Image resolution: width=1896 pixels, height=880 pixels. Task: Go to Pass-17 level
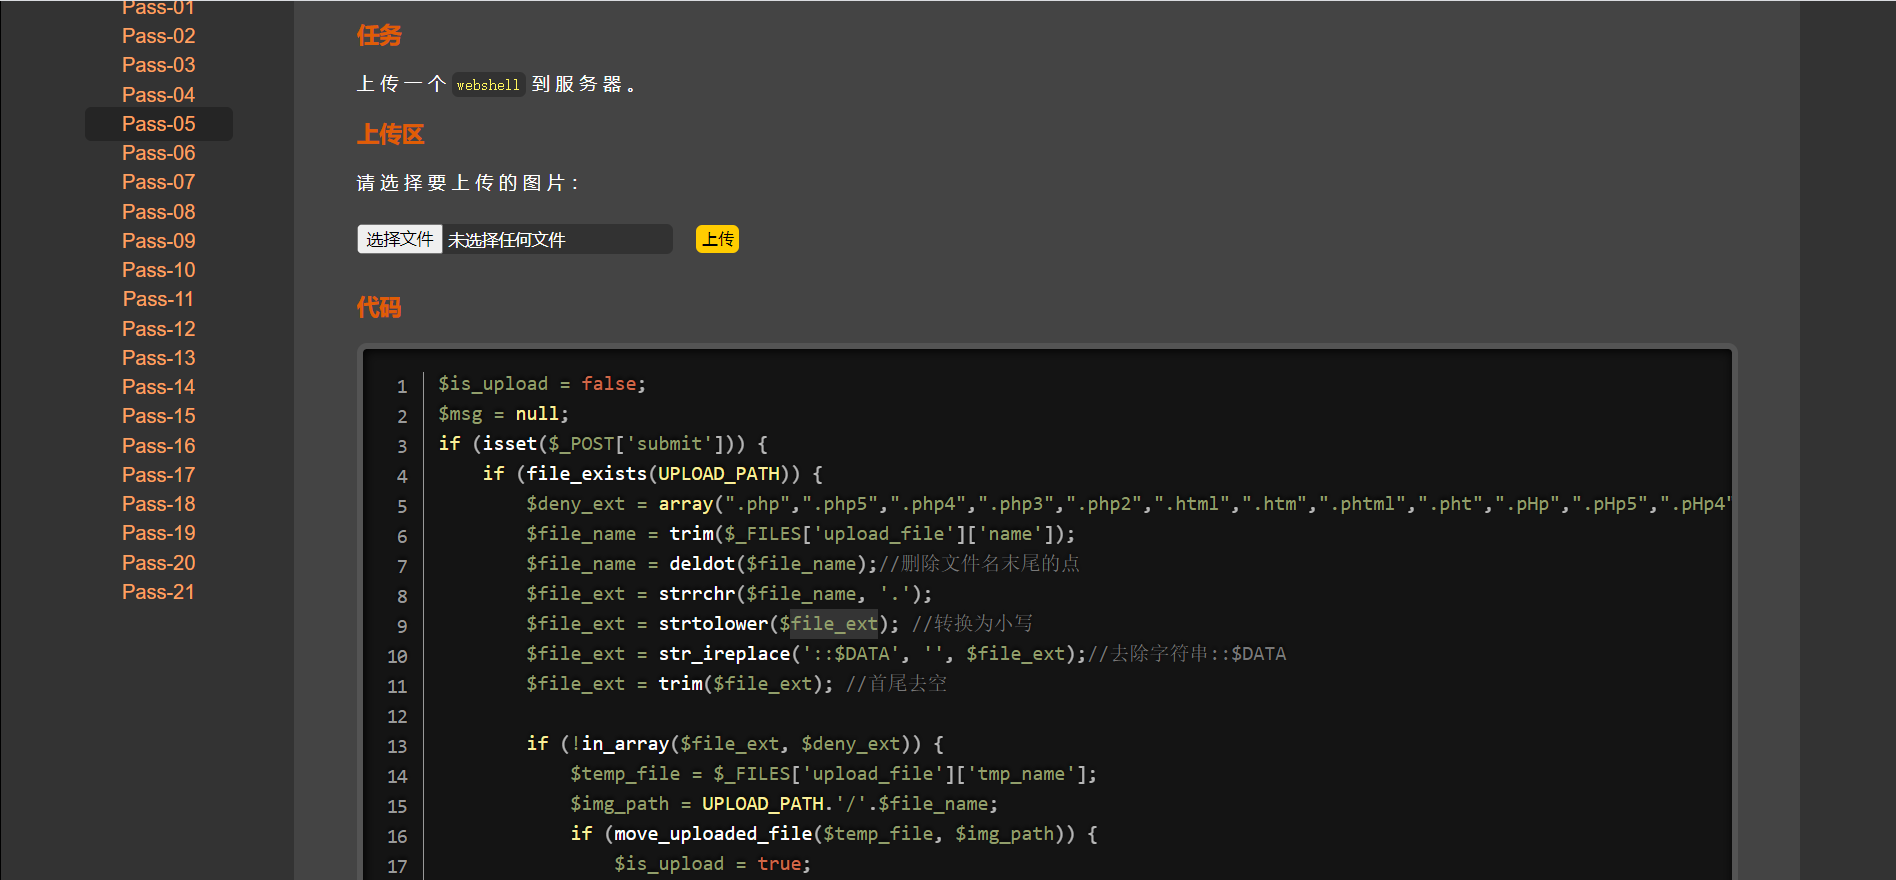coord(158,475)
